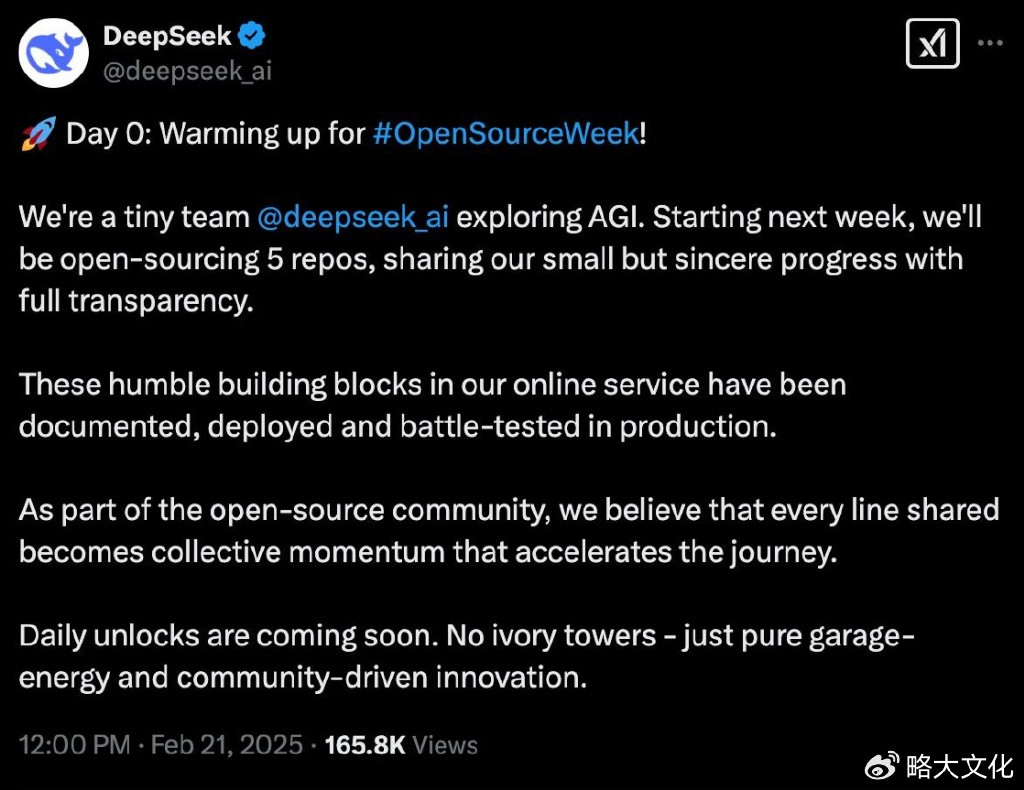Screen dimensions: 1024x790
Task: Click the Weibo logo watermark
Action: (x=880, y=767)
